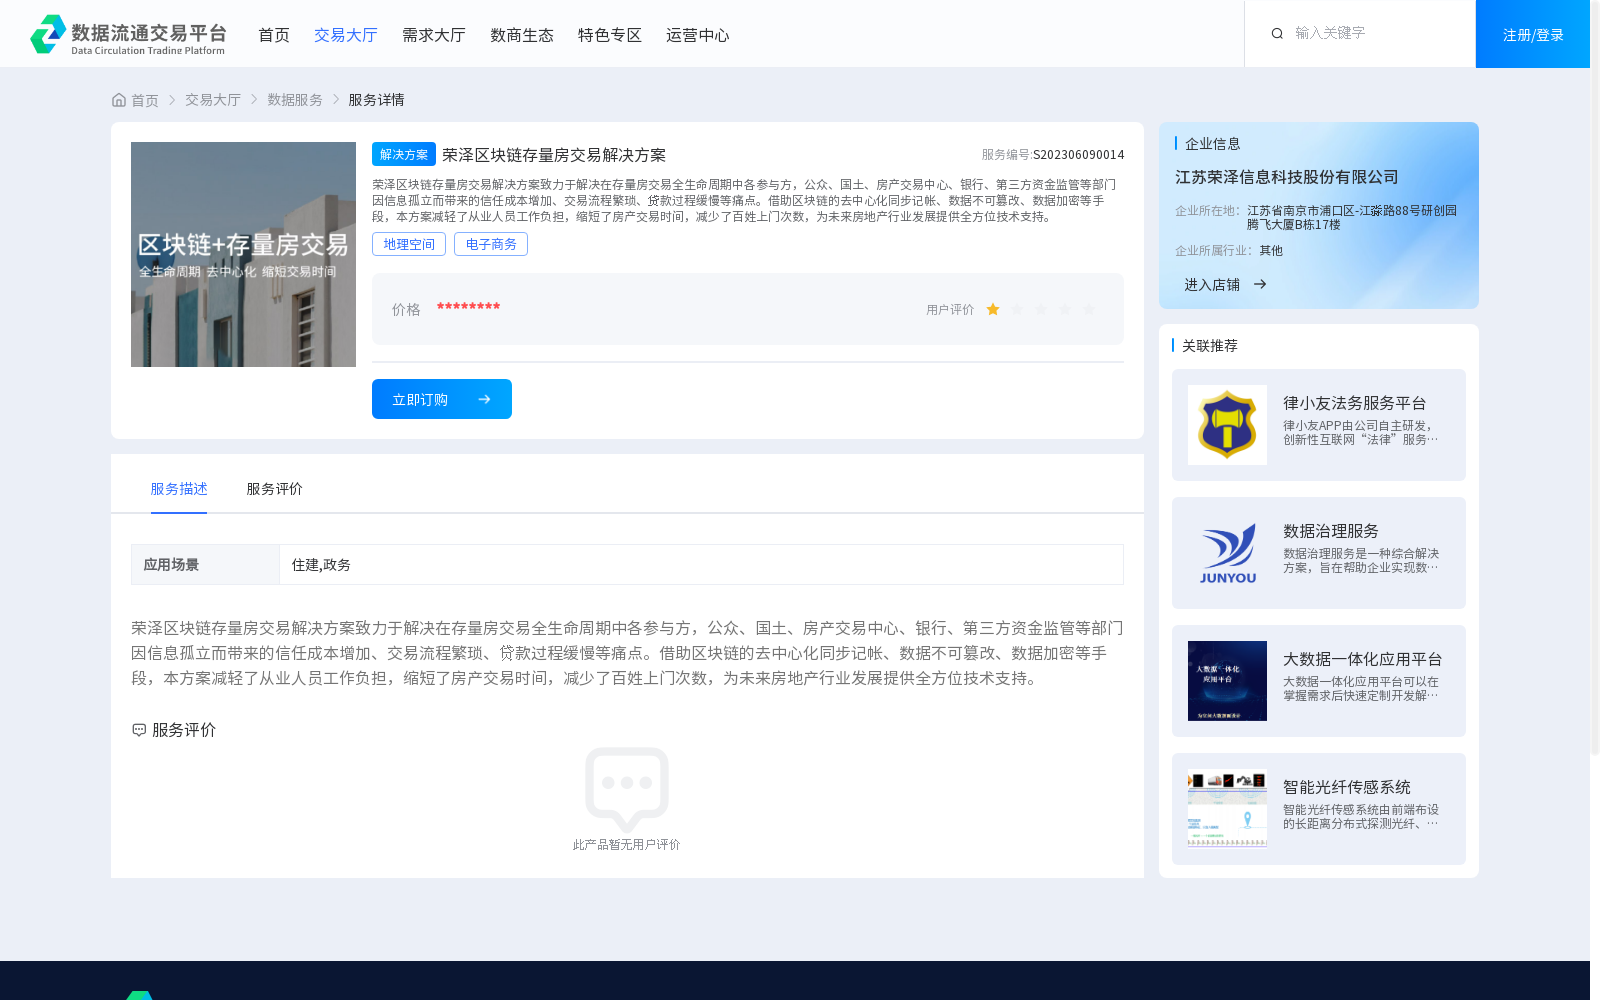Open 特色专区 navigation item
The height and width of the screenshot is (1000, 1600).
(x=610, y=35)
